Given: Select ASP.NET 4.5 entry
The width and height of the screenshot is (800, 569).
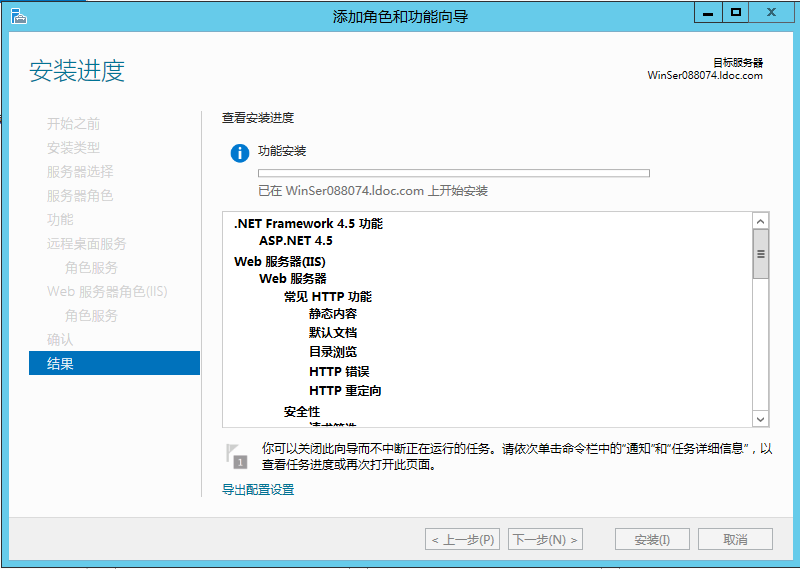Looking at the screenshot, I should (x=296, y=240).
